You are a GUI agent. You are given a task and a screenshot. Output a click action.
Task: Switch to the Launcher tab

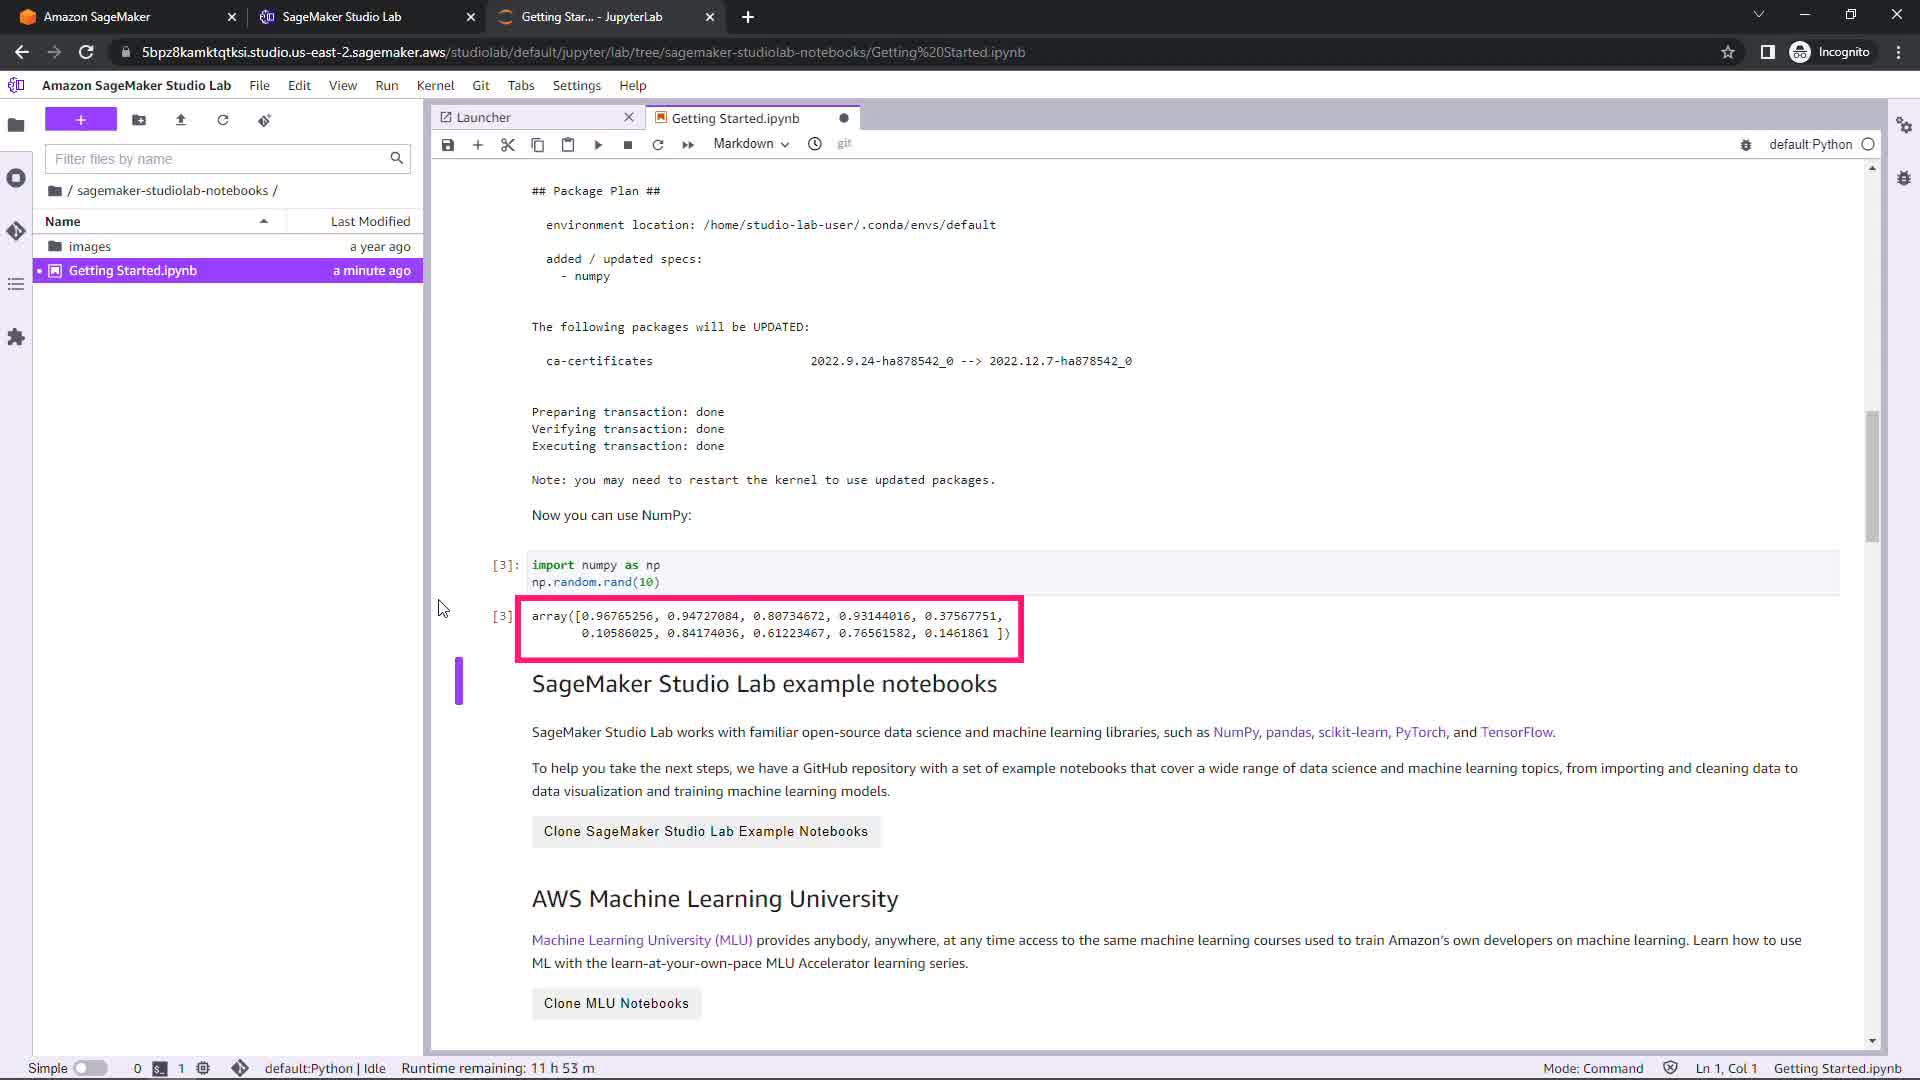point(484,118)
